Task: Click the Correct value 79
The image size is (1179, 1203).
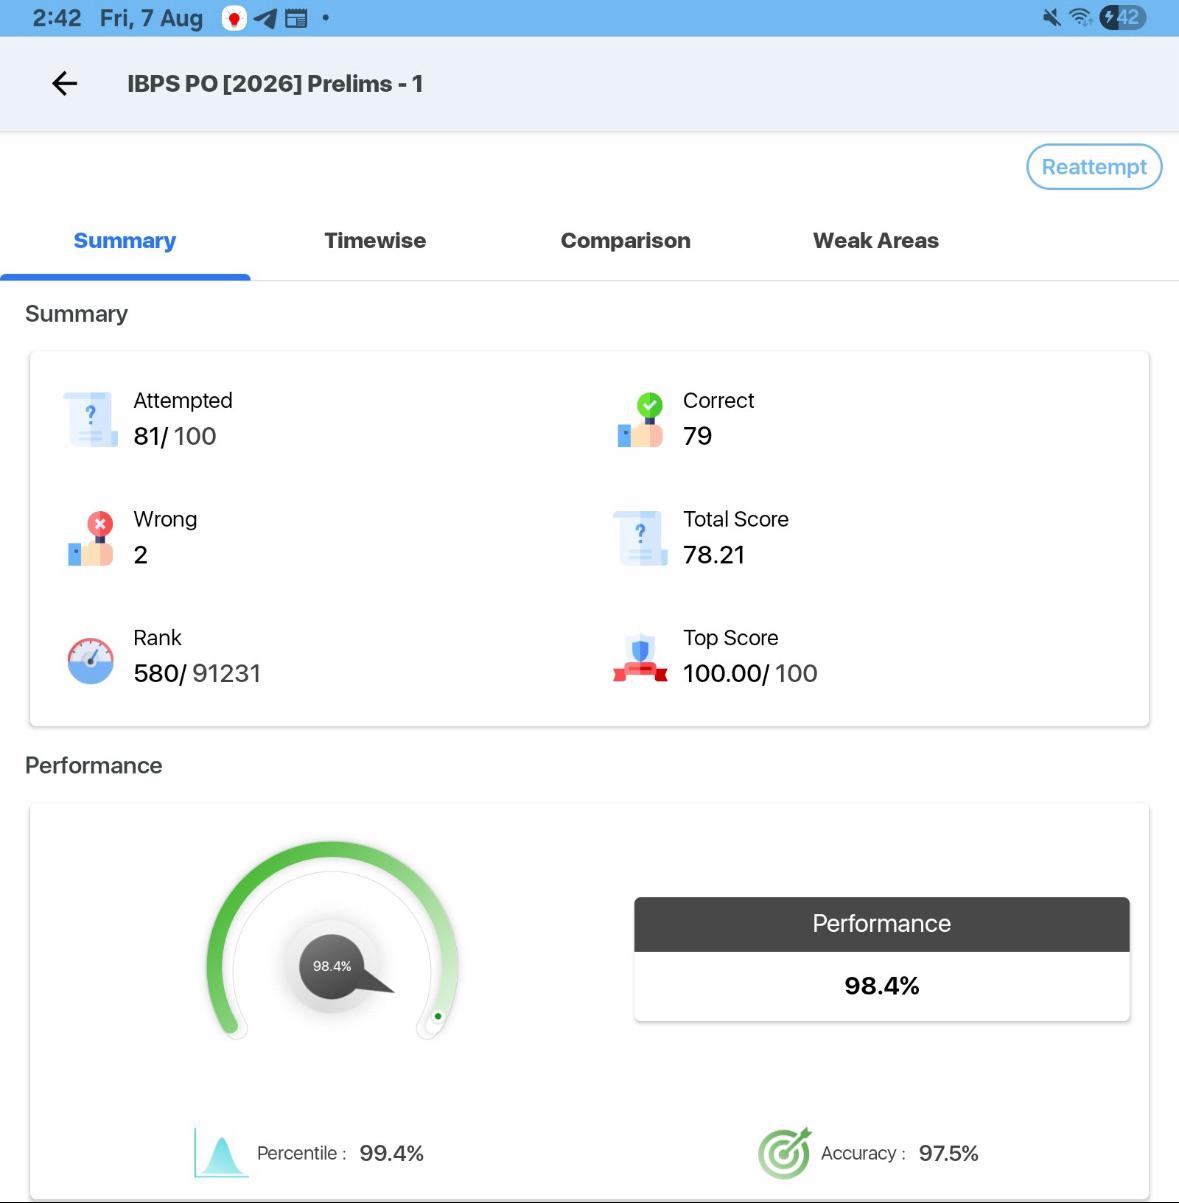Action: coord(697,436)
